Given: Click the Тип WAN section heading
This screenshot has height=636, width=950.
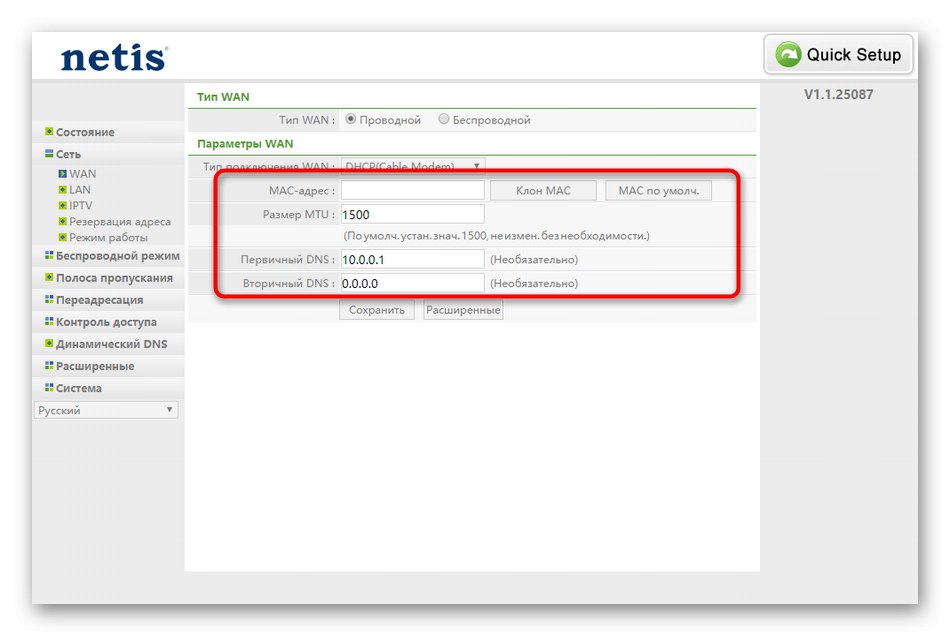Looking at the screenshot, I should point(223,97).
